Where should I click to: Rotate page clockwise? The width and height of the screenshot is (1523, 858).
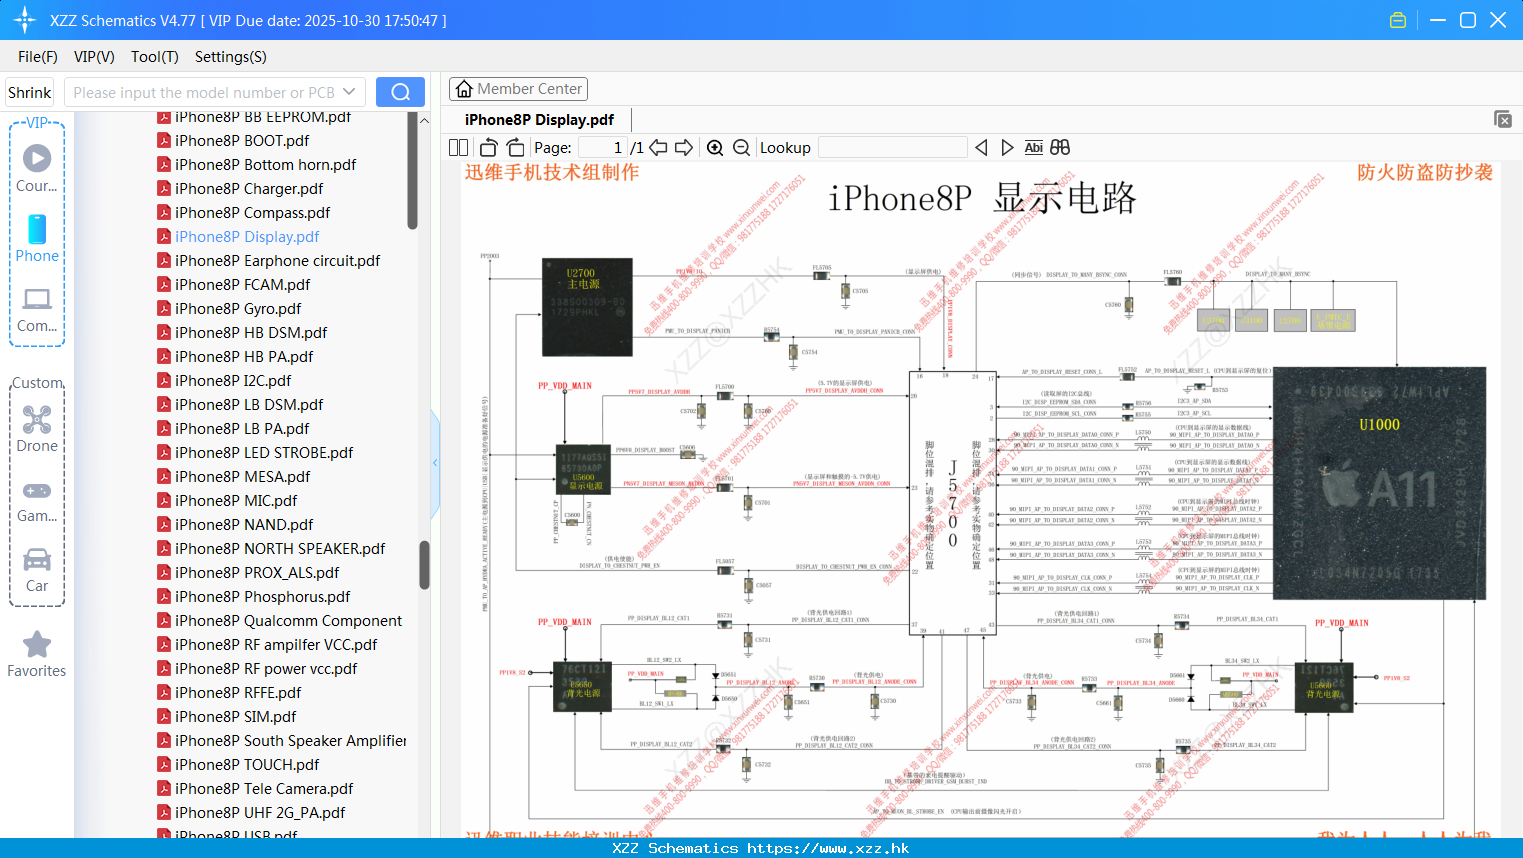click(x=515, y=147)
